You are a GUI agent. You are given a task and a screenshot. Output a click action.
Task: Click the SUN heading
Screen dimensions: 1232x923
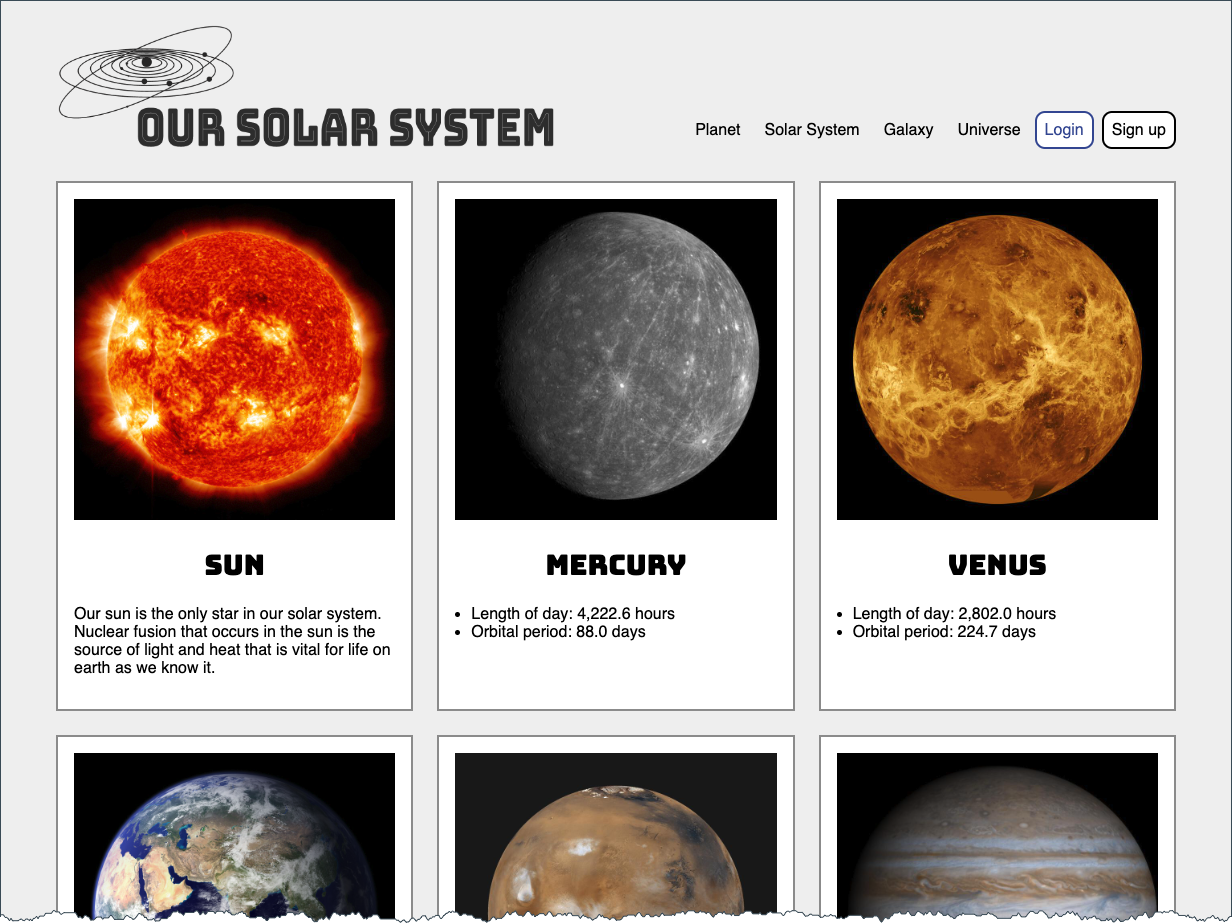[235, 565]
